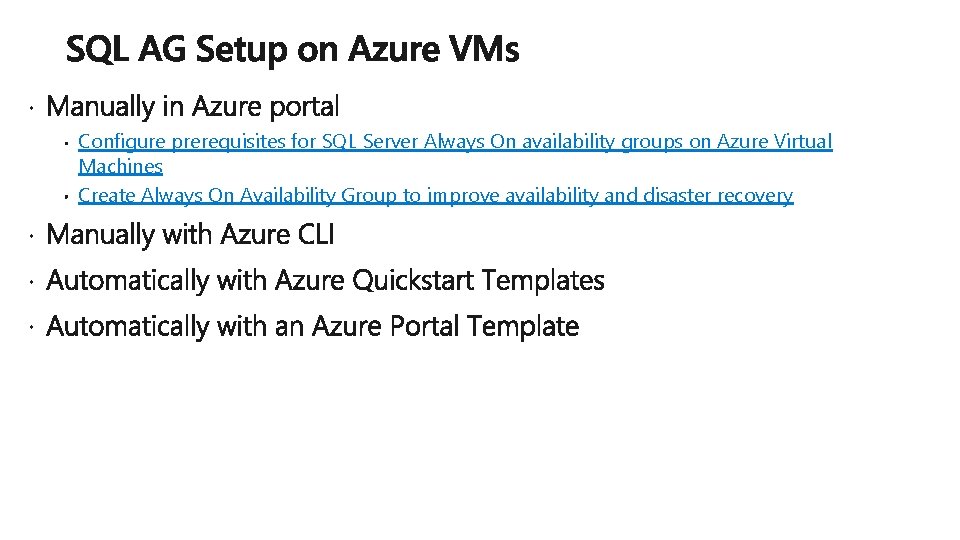Click the word CLI in the second bullet
The width and height of the screenshot is (960, 540).
pyautogui.click(x=316, y=234)
